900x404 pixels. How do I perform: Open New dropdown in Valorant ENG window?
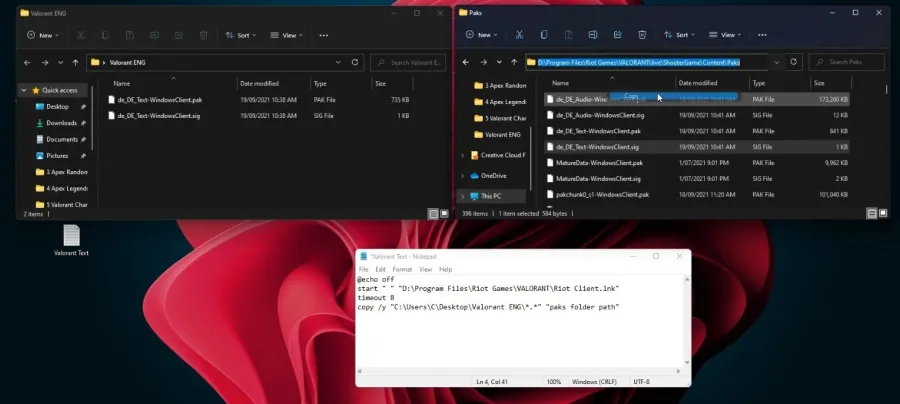click(x=42, y=36)
